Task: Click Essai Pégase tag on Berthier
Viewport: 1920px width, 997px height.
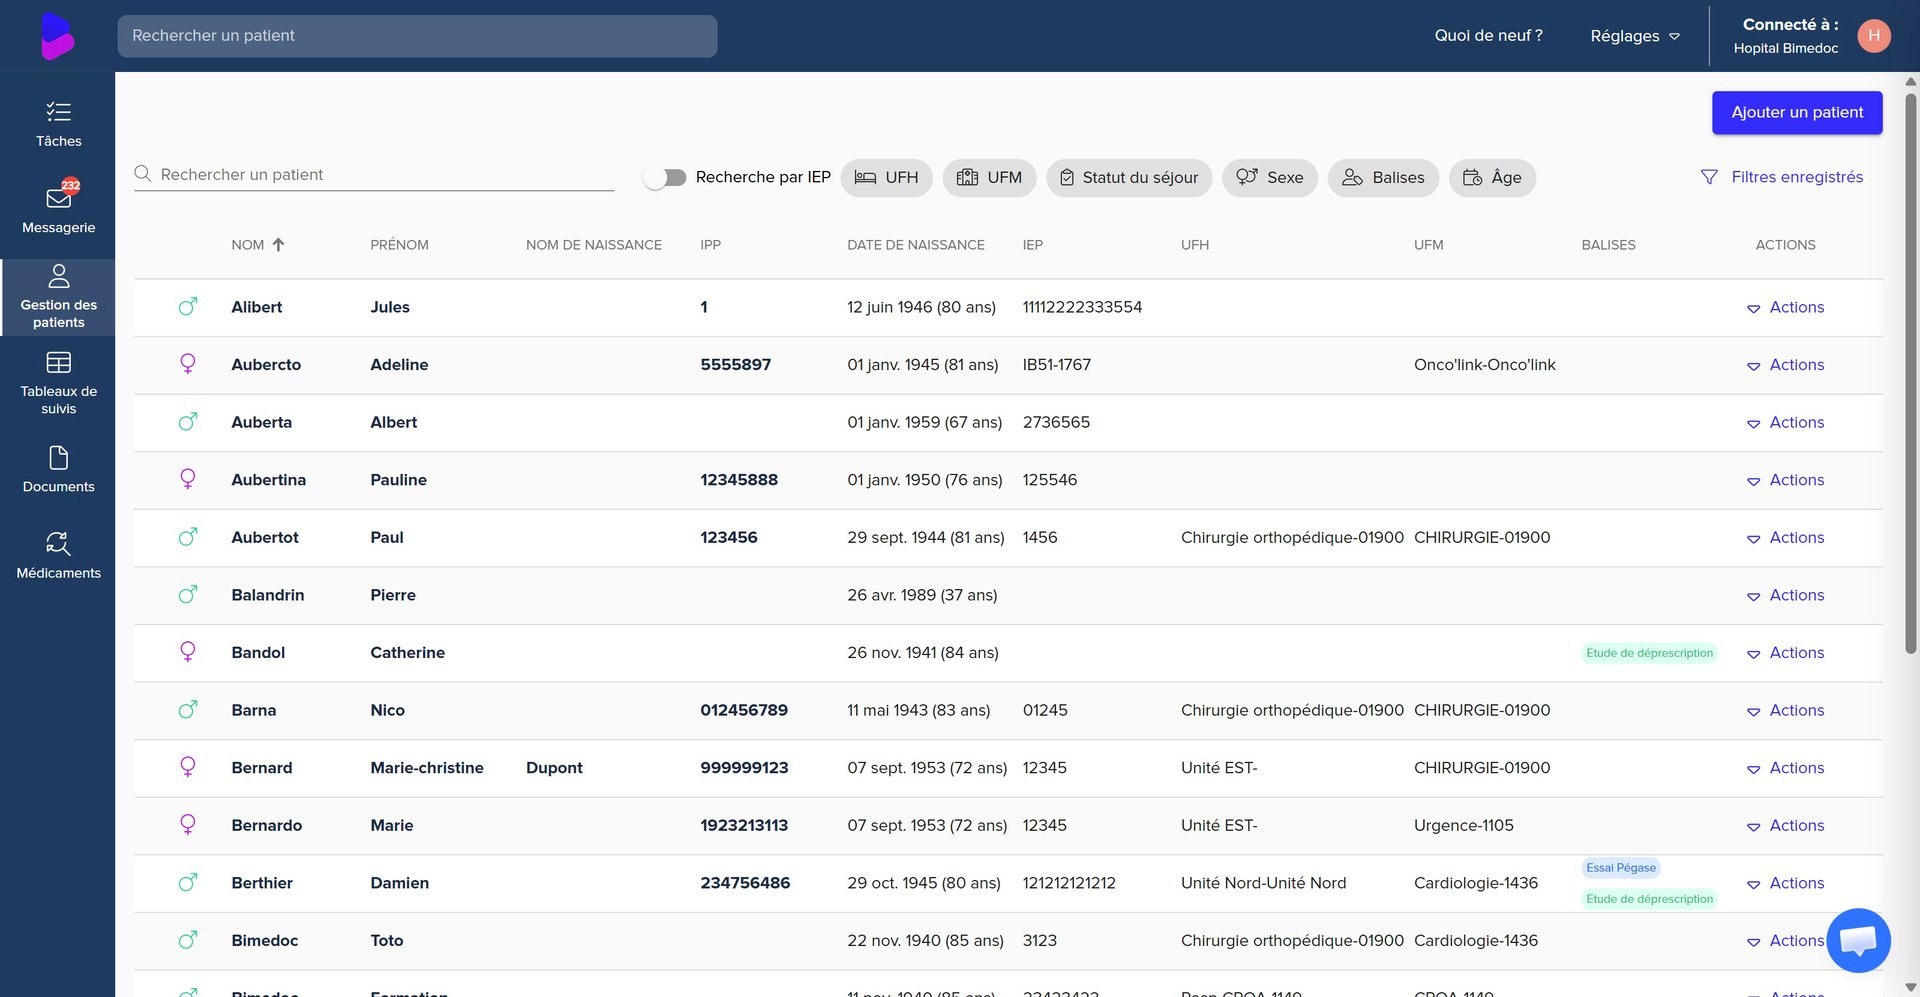Action: pyautogui.click(x=1621, y=868)
